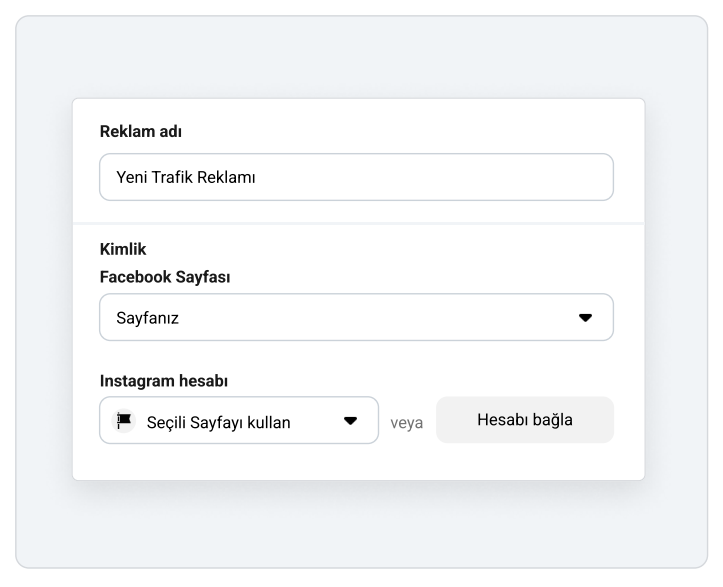Click the Kimlik section heading
723x587 pixels.
point(123,249)
